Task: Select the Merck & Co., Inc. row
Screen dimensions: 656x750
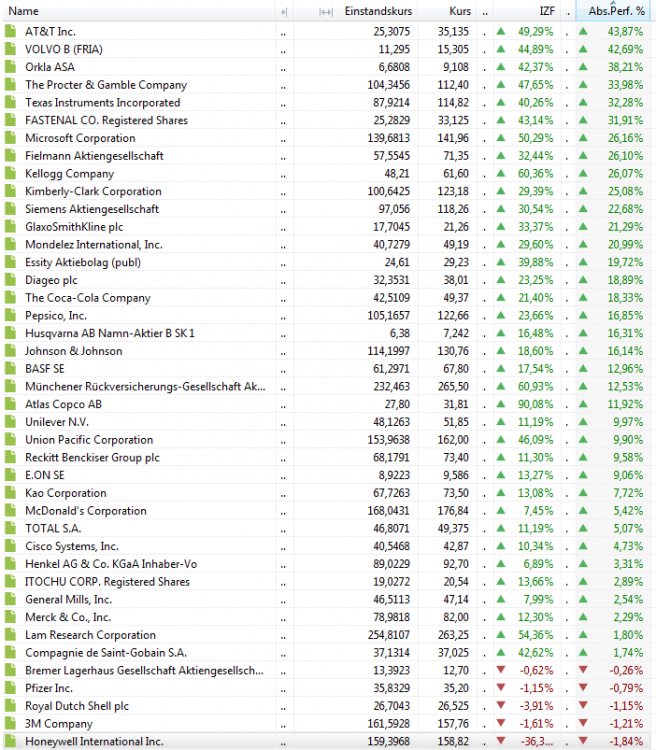Action: pos(328,617)
